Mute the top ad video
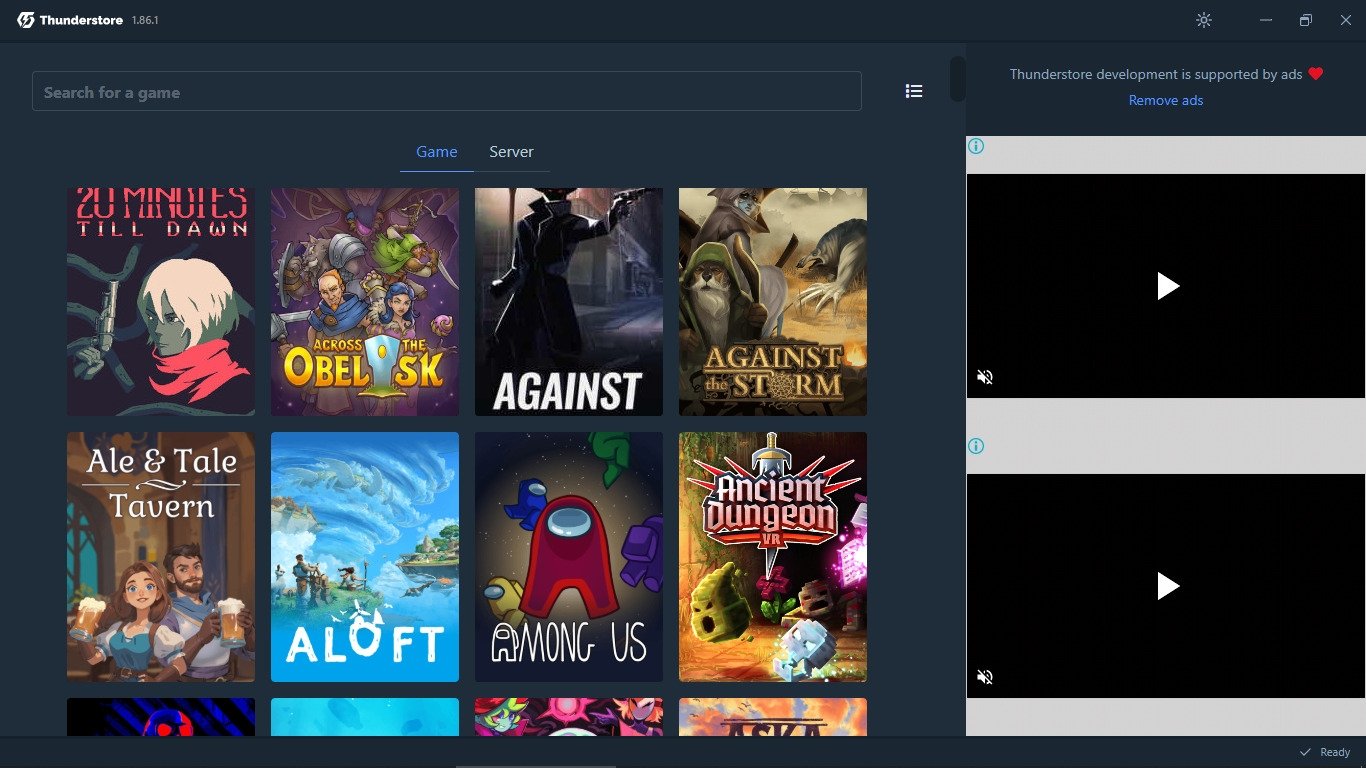Viewport: 1366px width, 768px height. coord(985,377)
